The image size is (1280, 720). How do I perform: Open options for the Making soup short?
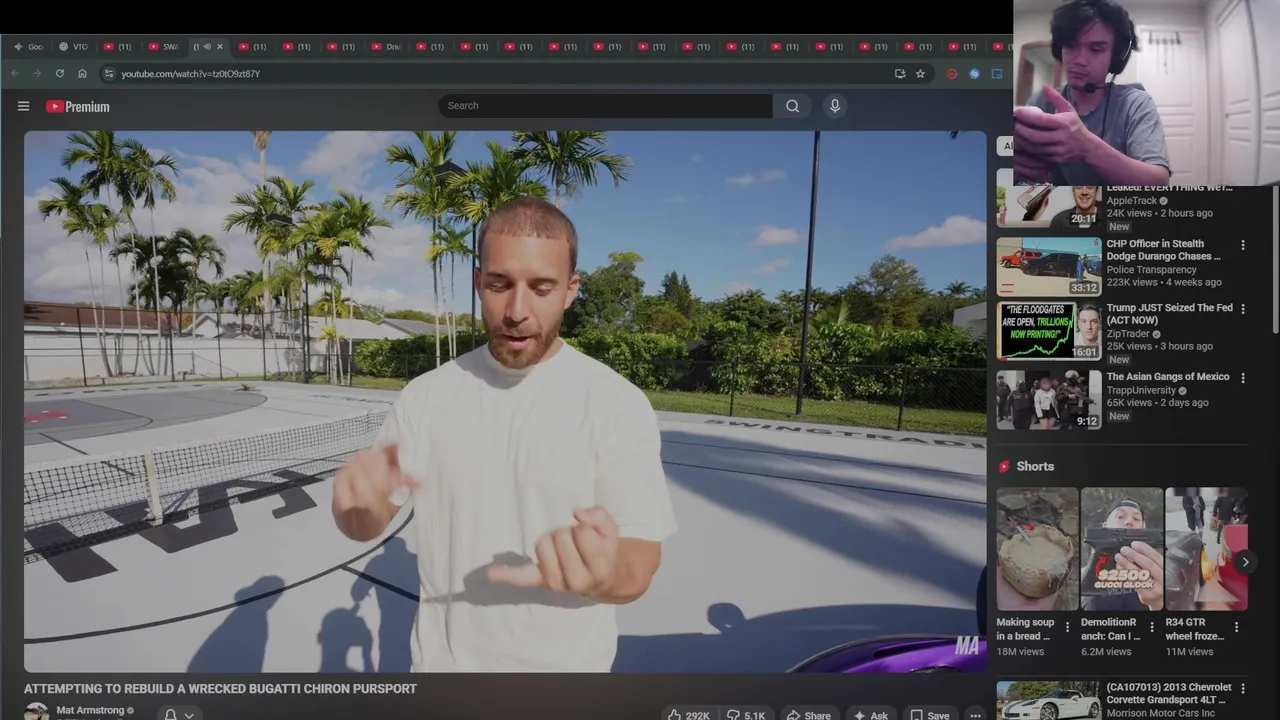(x=1067, y=627)
